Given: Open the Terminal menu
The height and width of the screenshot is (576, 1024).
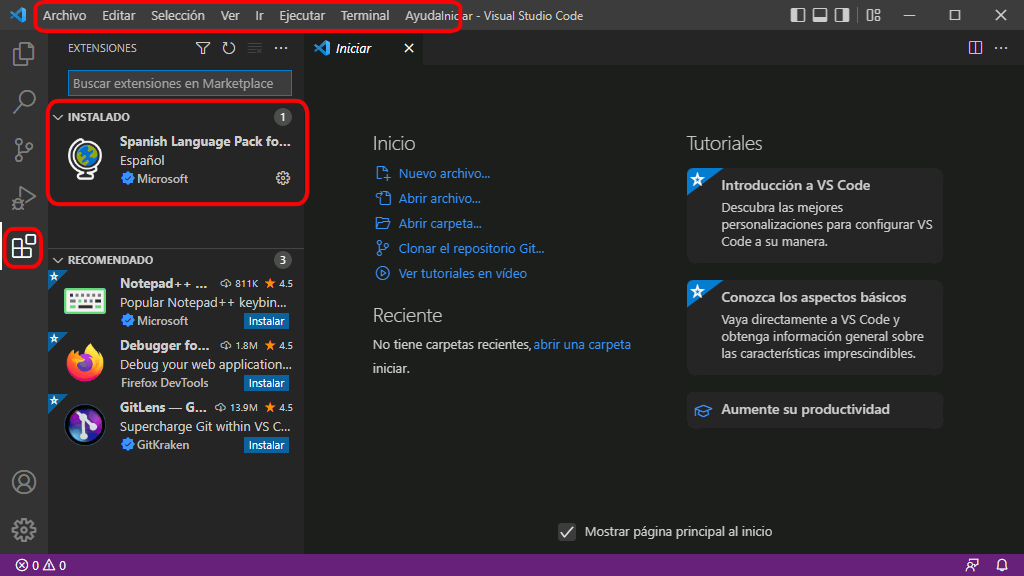Looking at the screenshot, I should click(x=364, y=16).
